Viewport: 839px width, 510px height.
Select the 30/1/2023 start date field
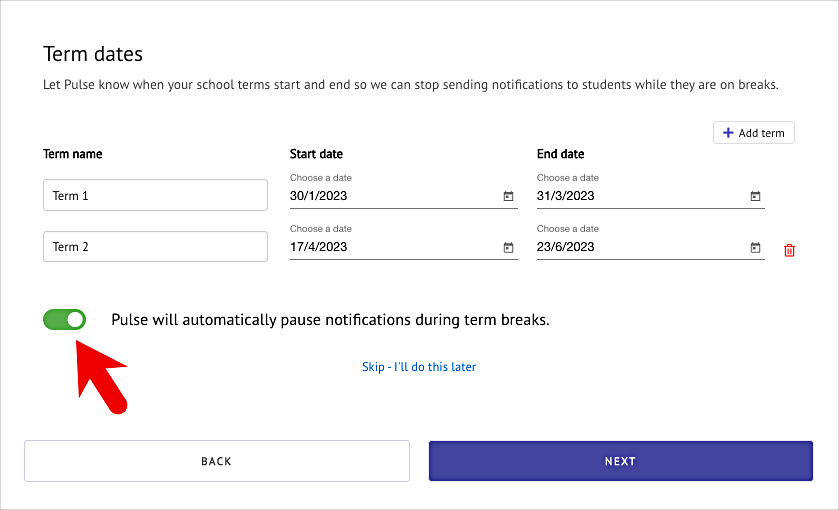(403, 196)
